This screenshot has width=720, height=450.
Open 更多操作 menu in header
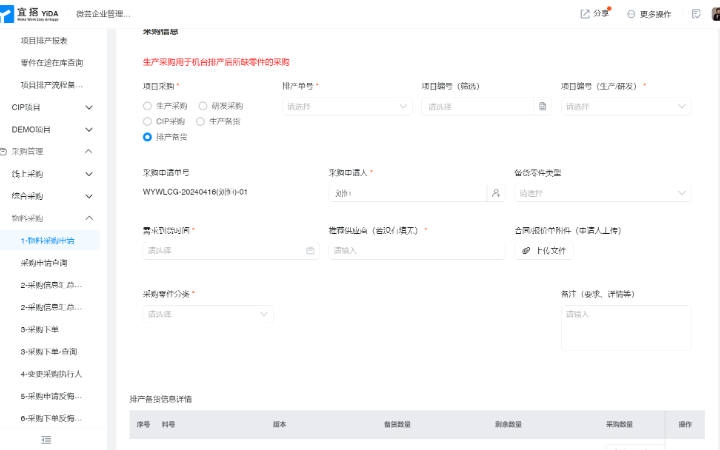[x=649, y=14]
